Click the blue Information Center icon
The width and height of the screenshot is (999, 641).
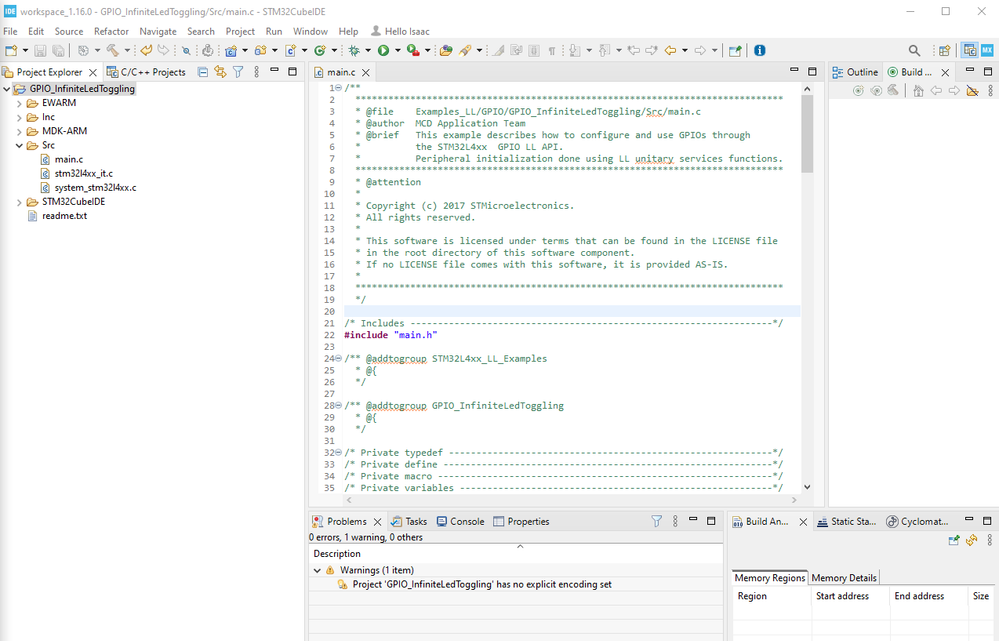(x=760, y=50)
